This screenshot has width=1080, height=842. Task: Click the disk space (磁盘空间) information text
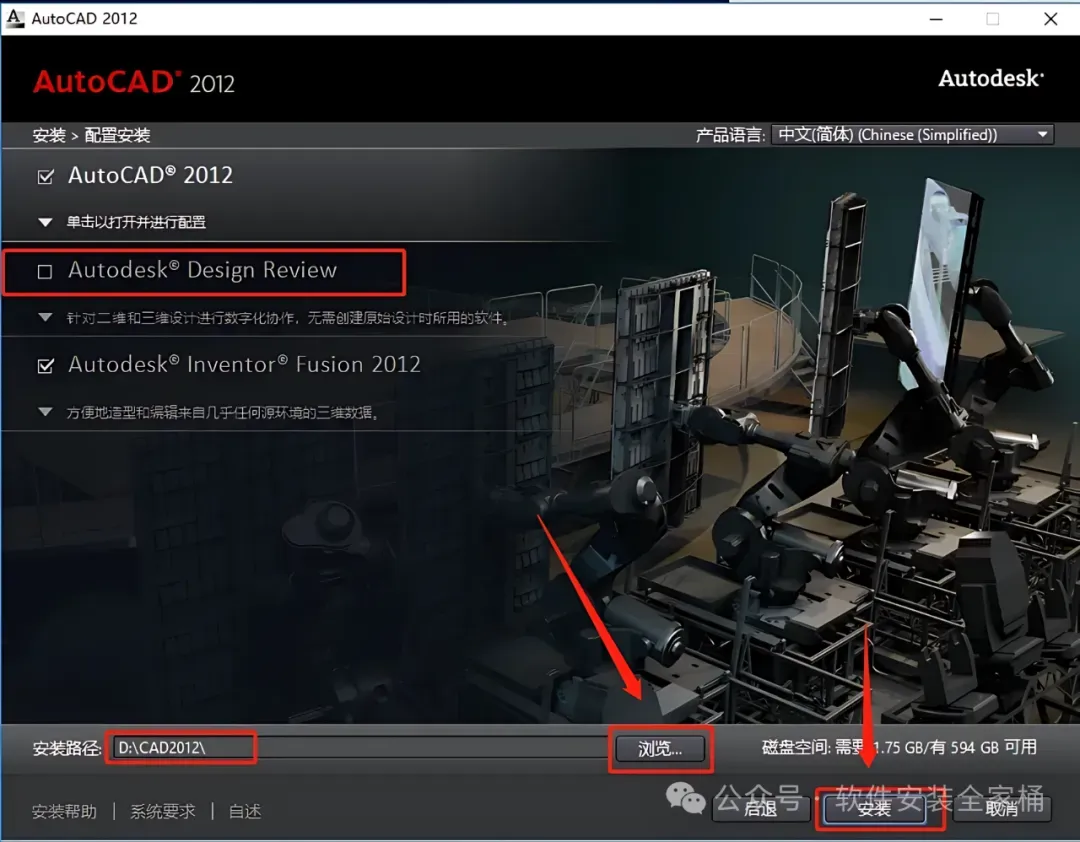coord(899,747)
